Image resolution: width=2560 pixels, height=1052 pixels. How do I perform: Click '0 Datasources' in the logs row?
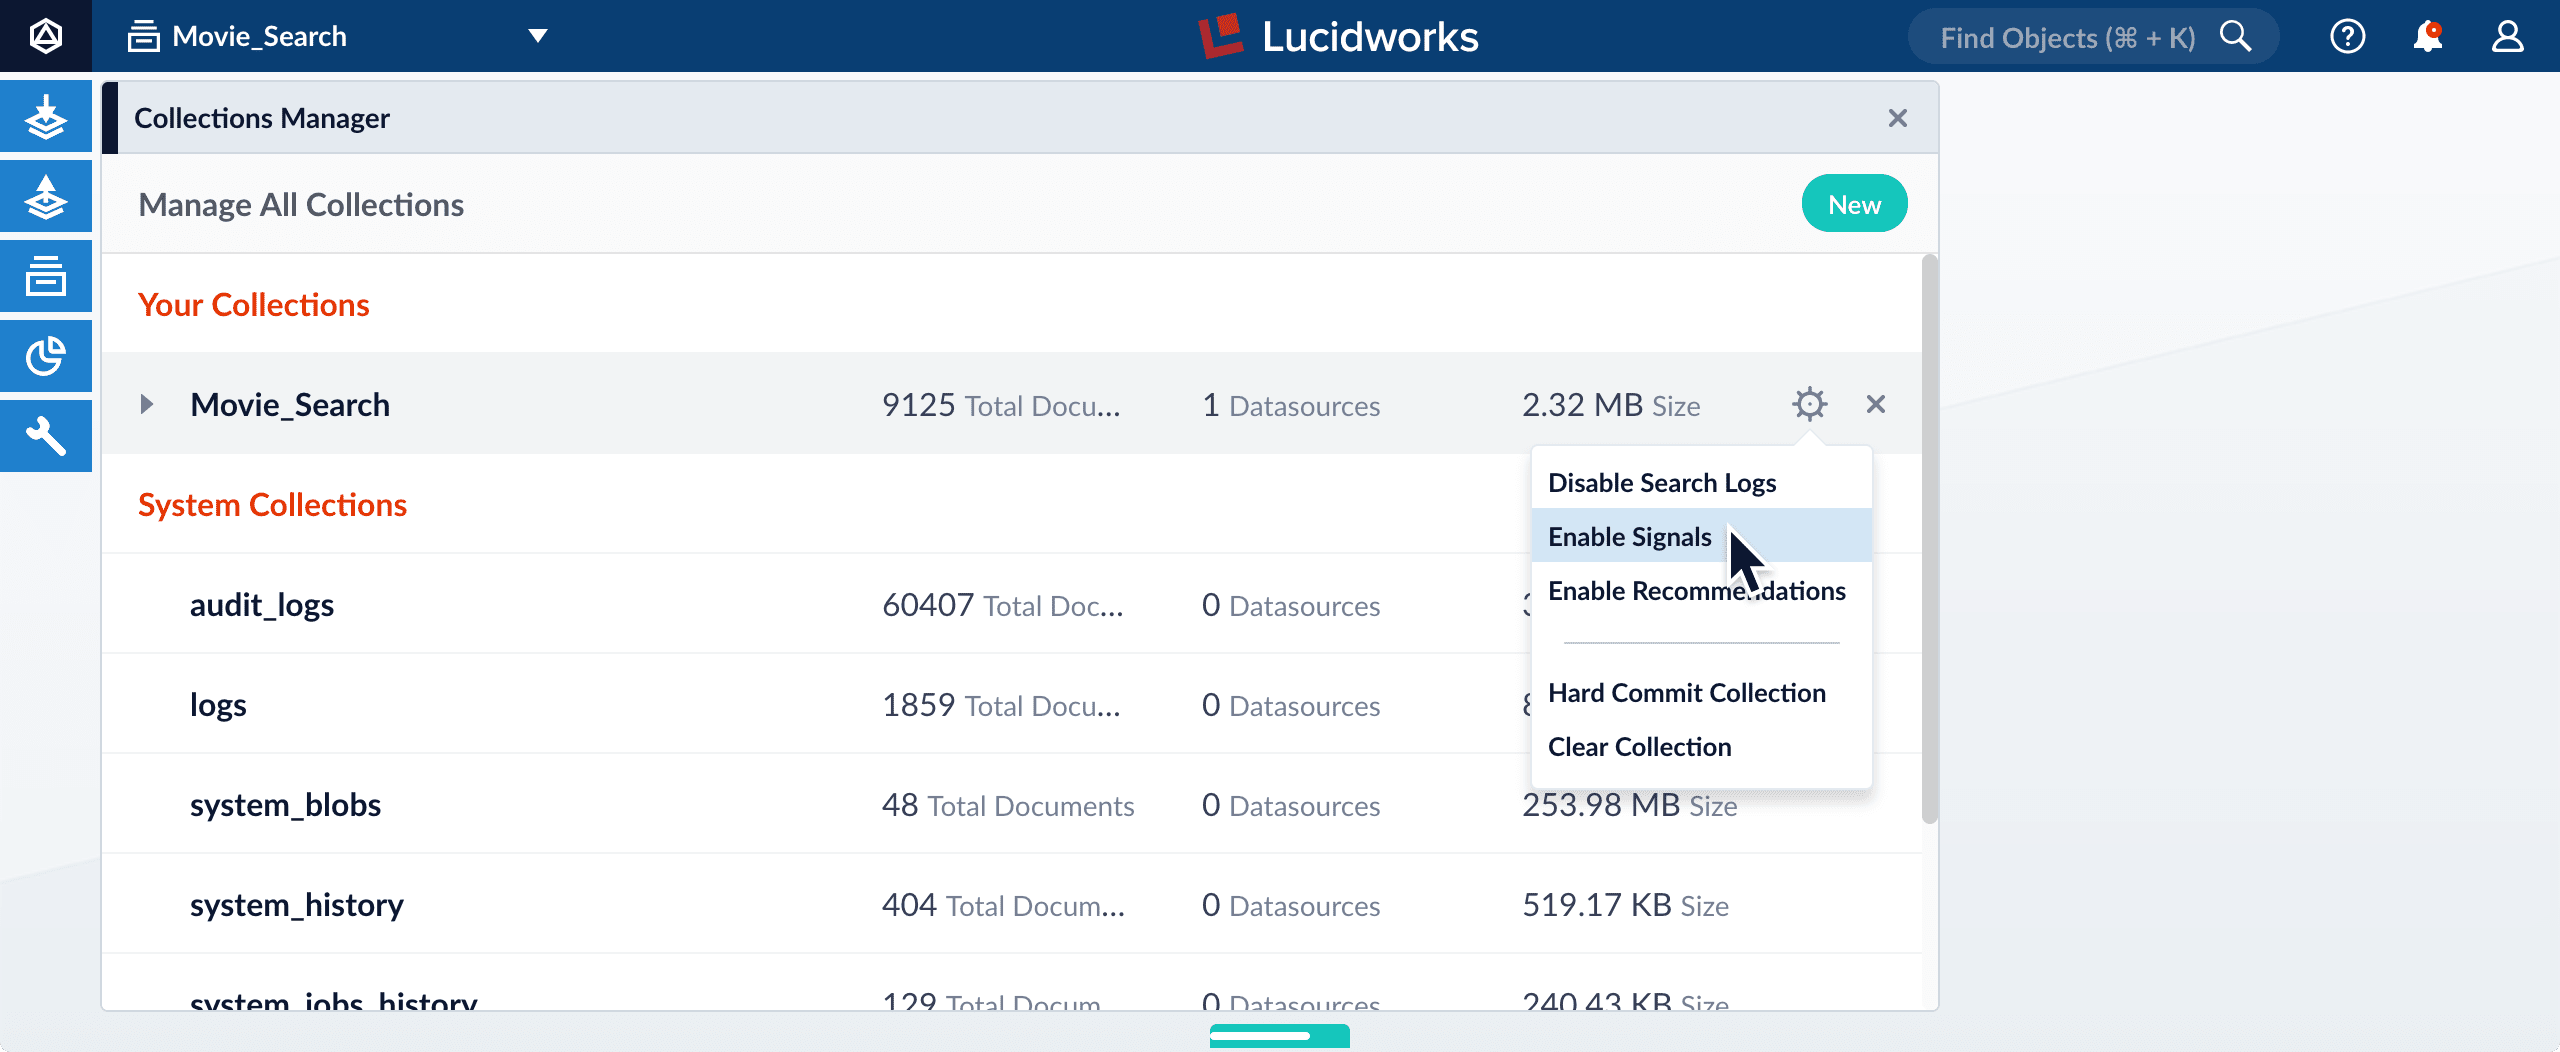pos(1291,705)
